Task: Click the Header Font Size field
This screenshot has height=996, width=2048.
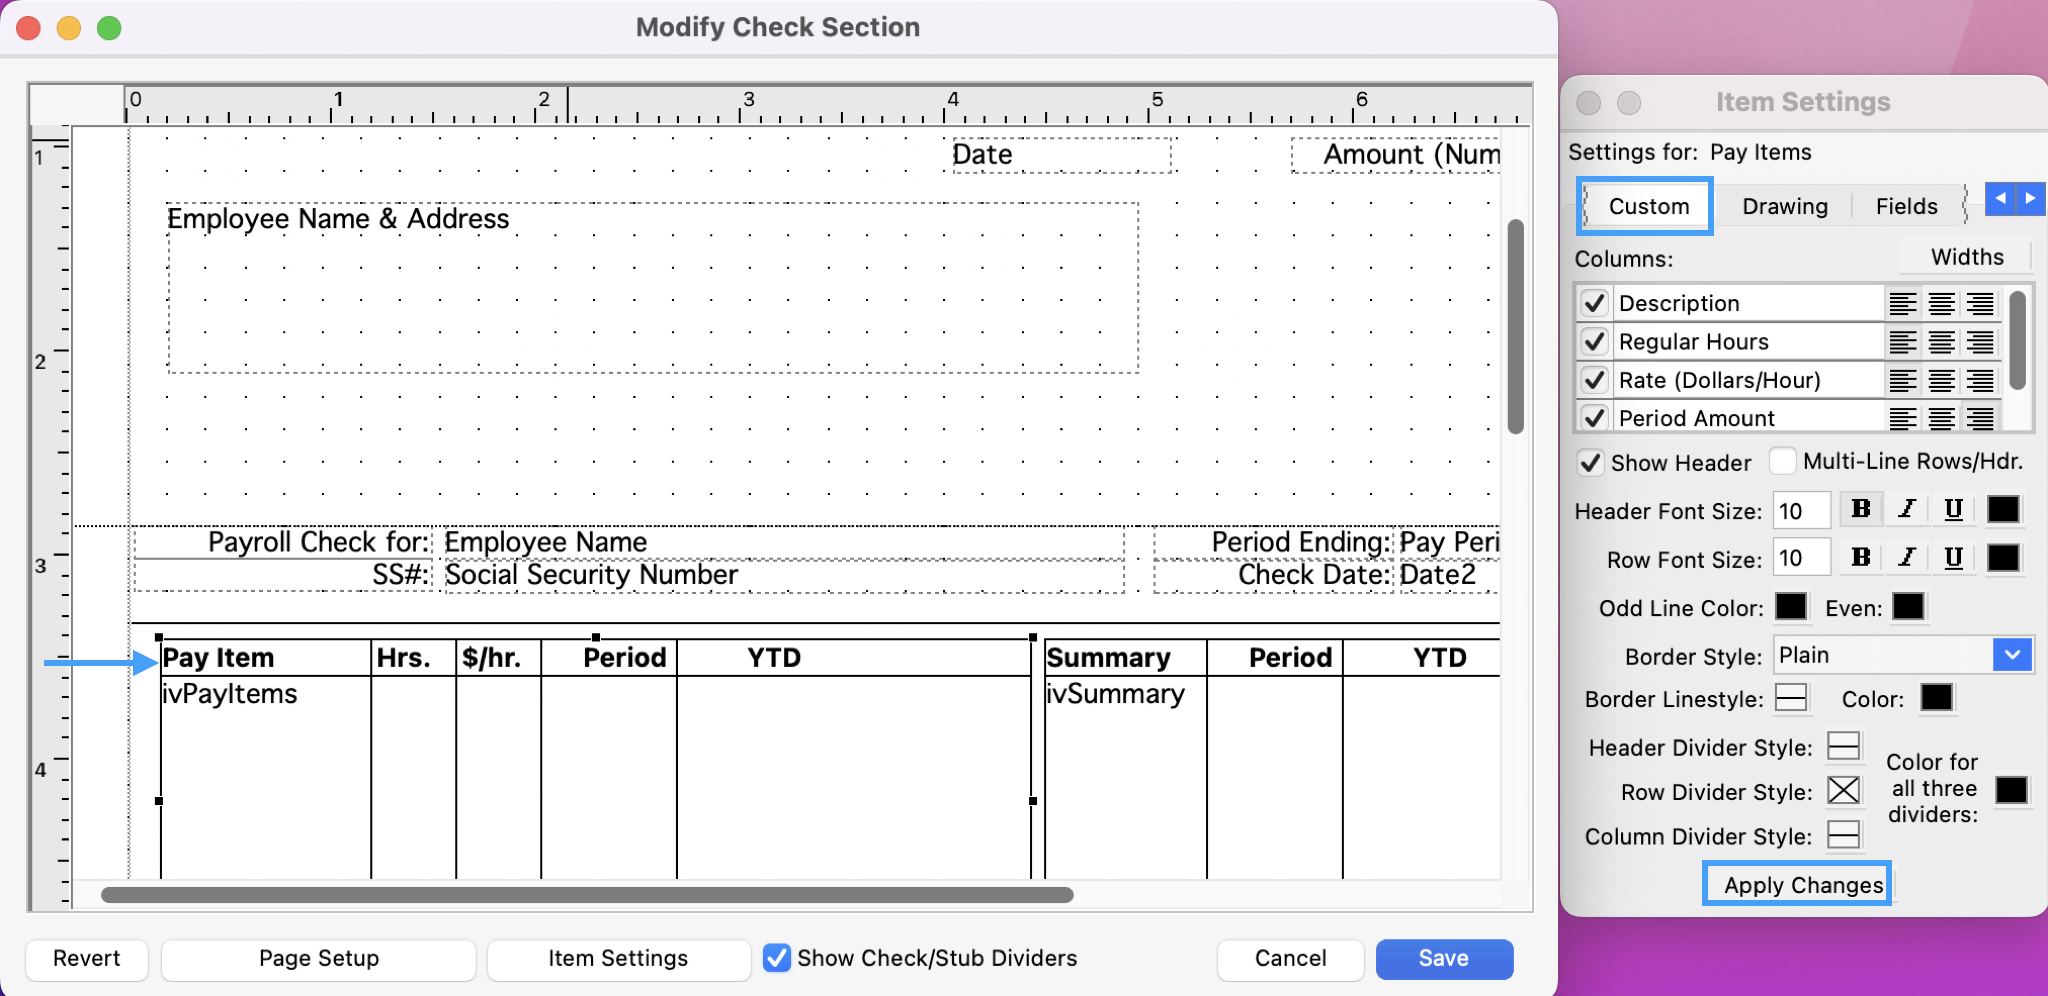Action: [1801, 511]
